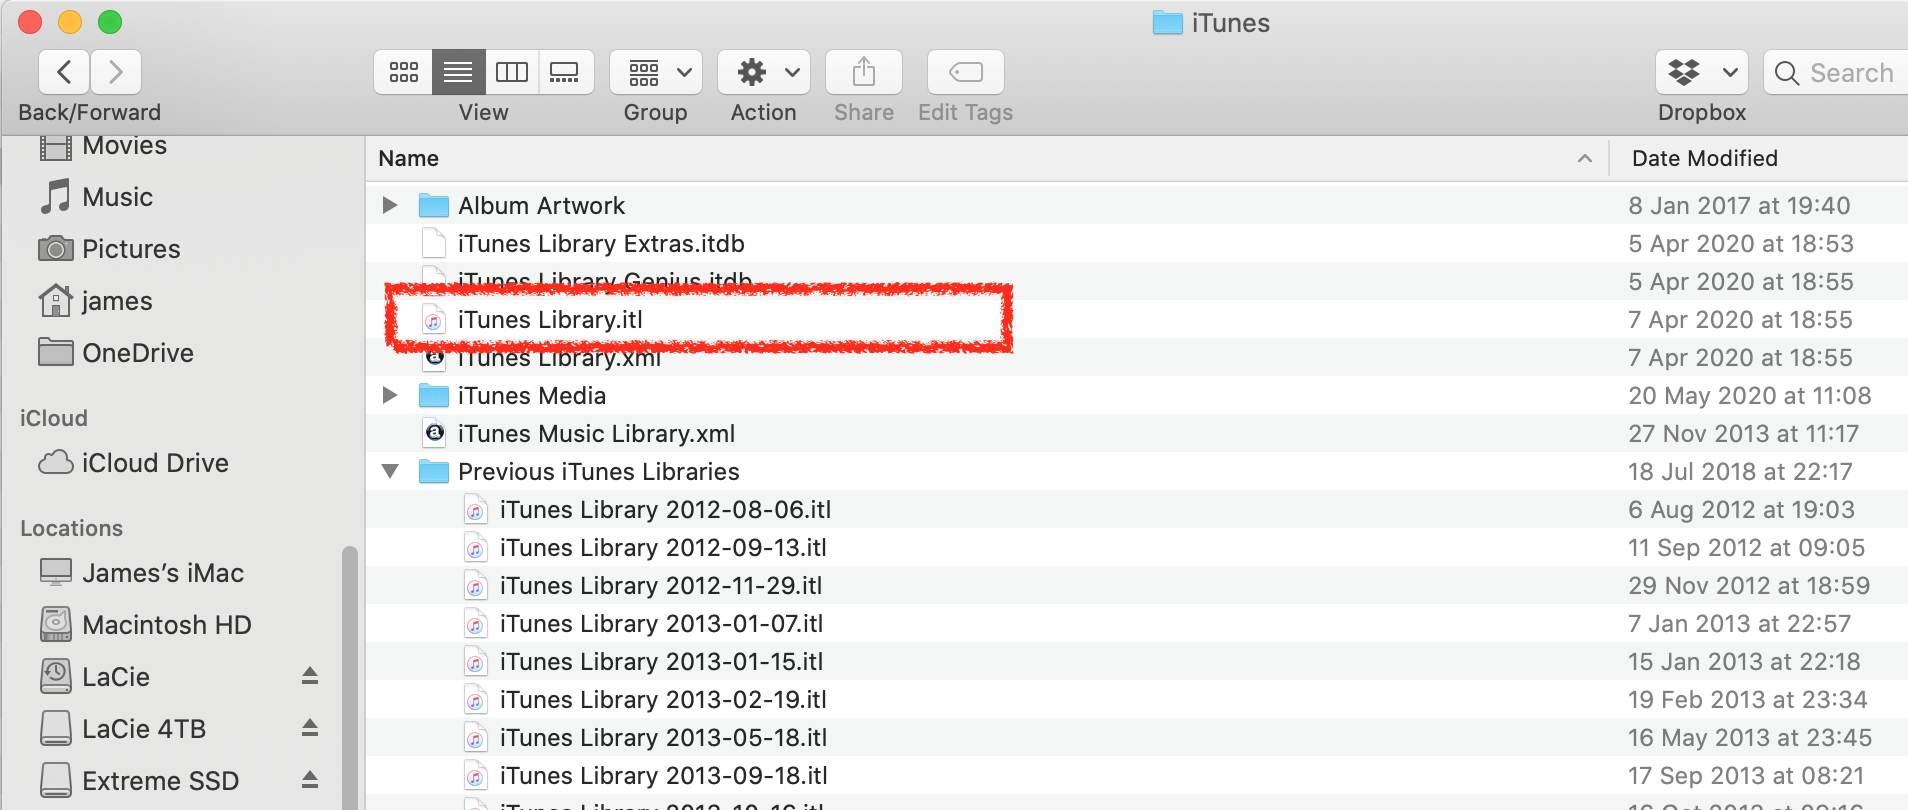The image size is (1908, 810).
Task: Sort by the Name column header
Action: (409, 158)
